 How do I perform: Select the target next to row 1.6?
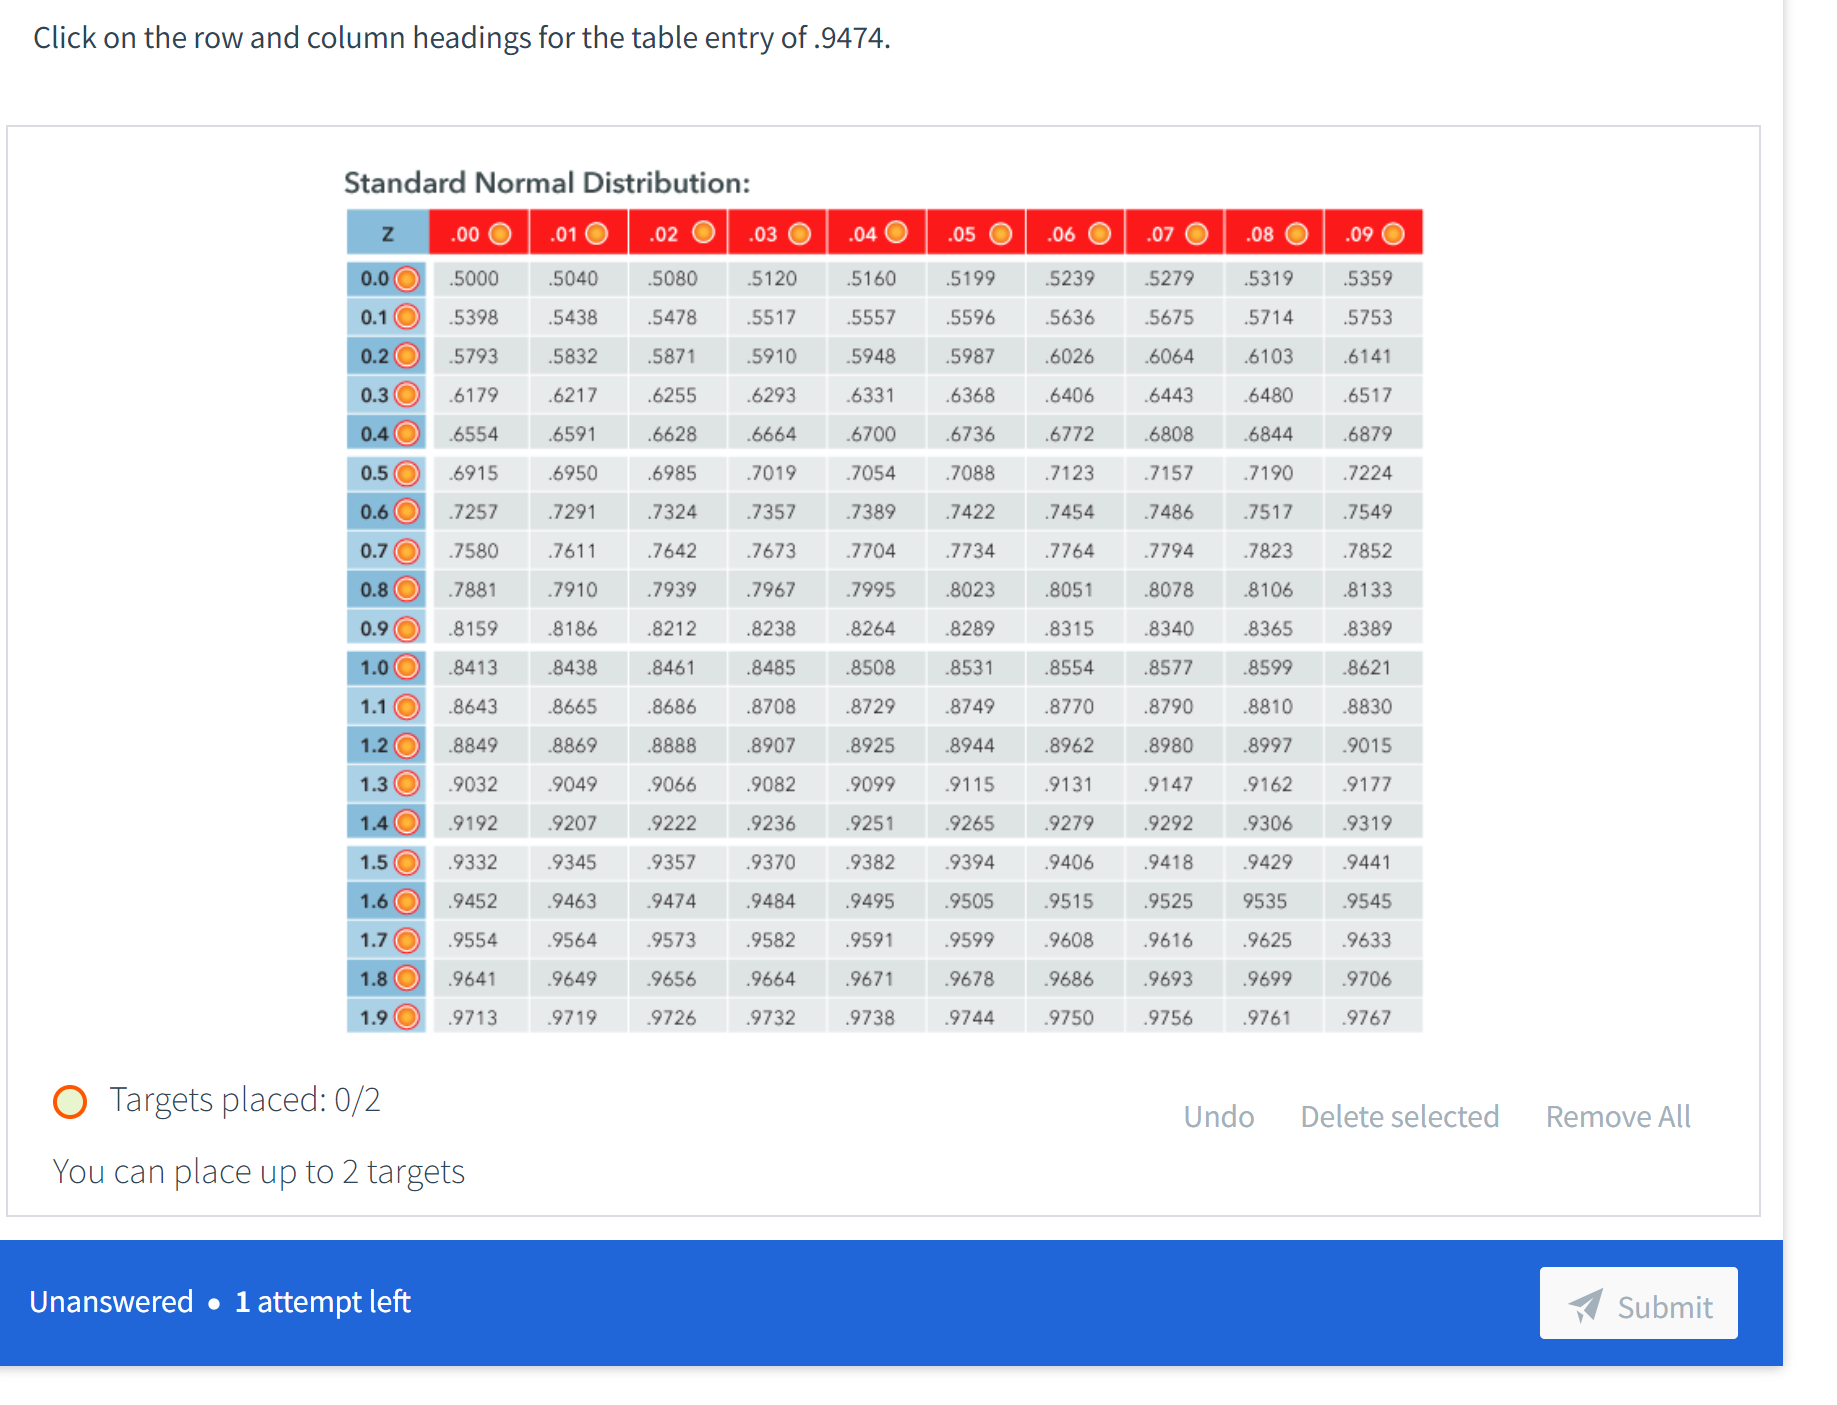click(x=407, y=900)
